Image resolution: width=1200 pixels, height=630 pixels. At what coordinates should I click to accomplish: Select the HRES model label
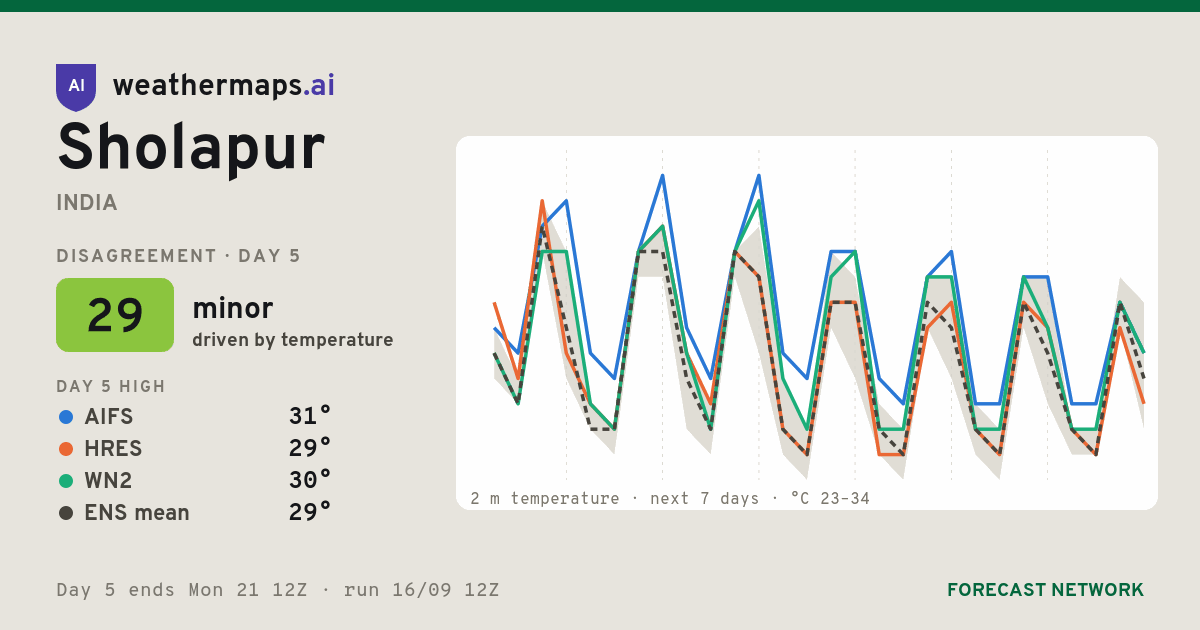tap(113, 449)
